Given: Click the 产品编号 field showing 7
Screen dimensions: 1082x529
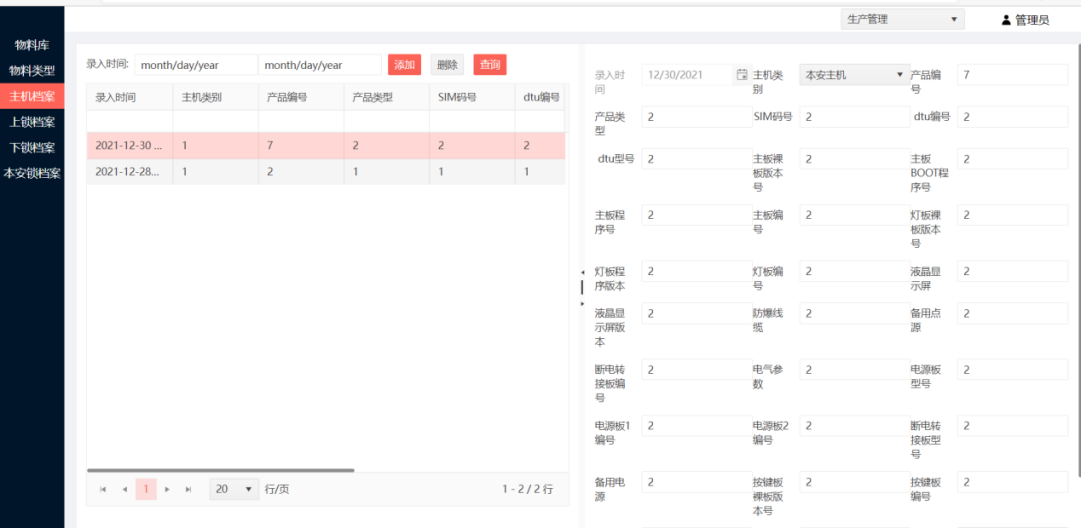Looking at the screenshot, I should 1012,74.
